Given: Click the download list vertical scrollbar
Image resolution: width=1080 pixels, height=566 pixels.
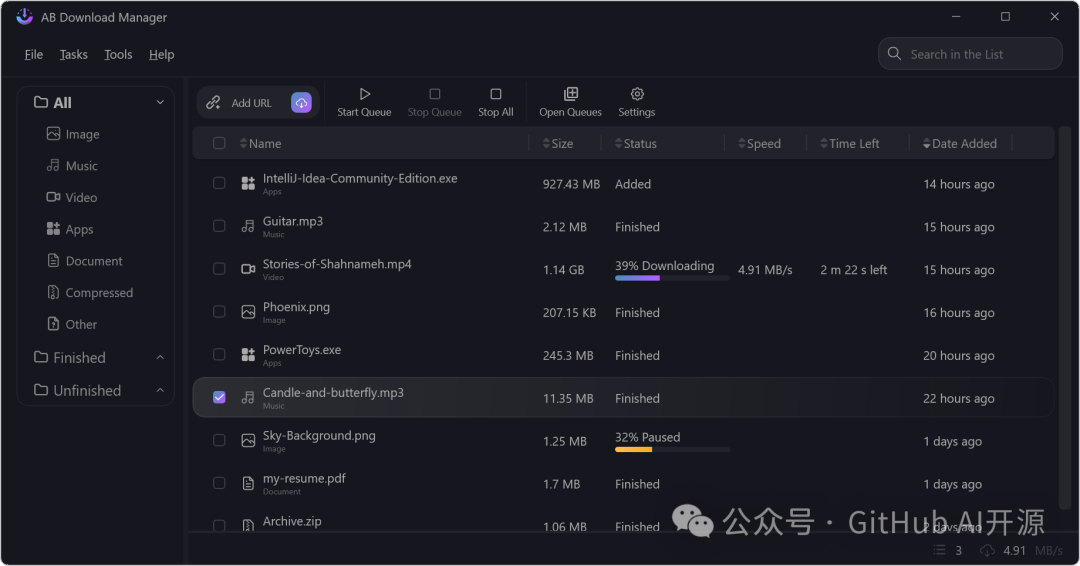Looking at the screenshot, I should (x=1065, y=317).
